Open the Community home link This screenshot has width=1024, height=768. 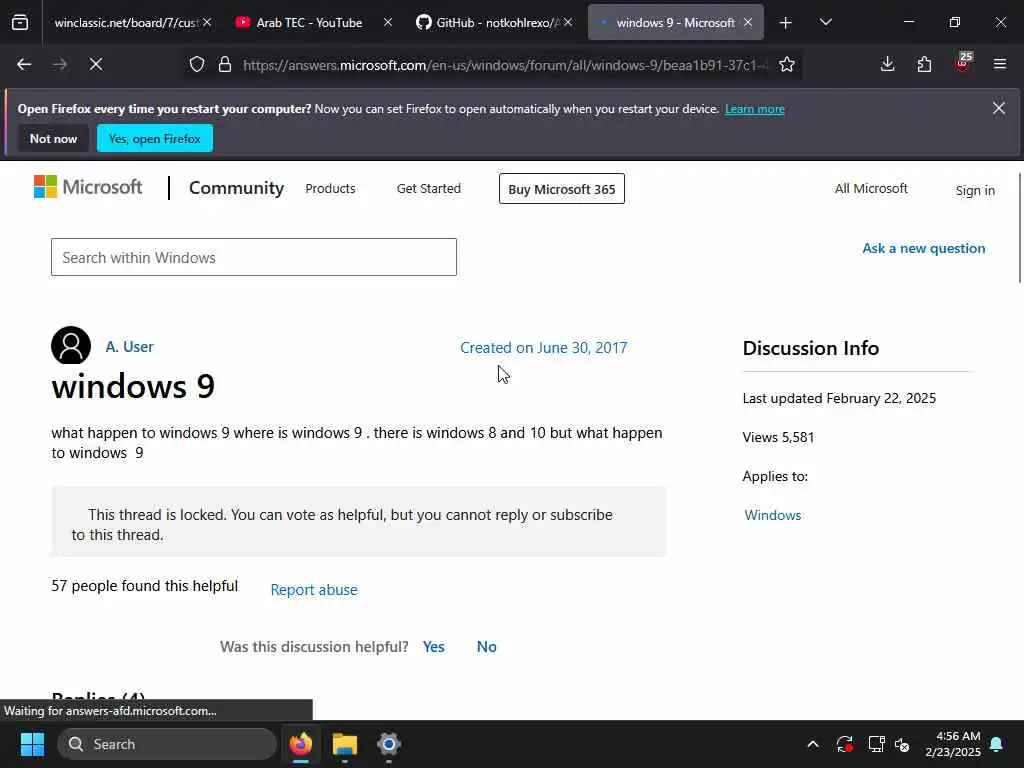pos(236,188)
